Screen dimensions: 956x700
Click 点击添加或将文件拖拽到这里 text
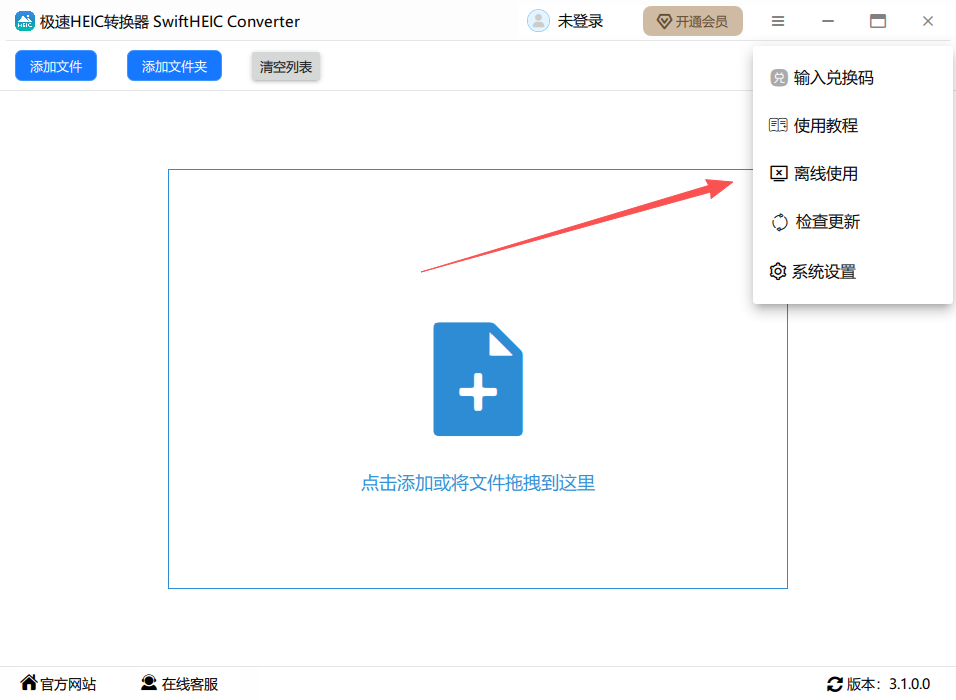tap(478, 484)
